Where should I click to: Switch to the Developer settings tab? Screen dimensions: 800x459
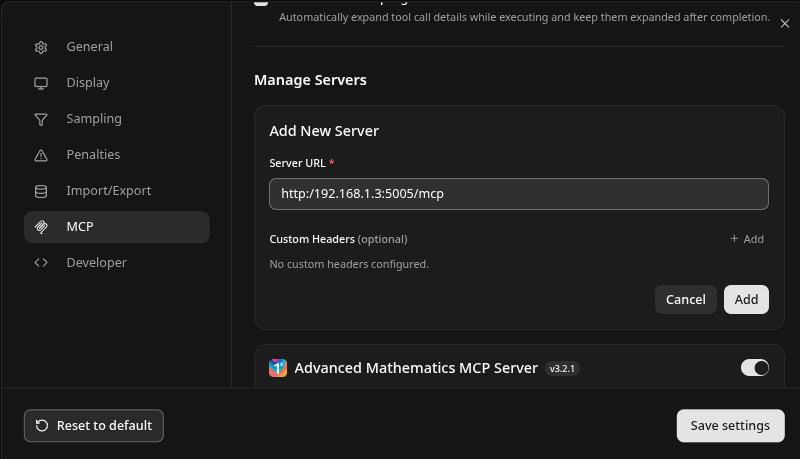(x=96, y=263)
